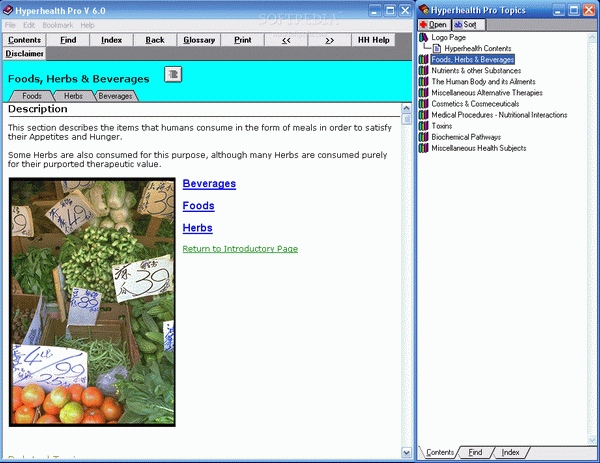Click the Sort button in Topics panel
Screen dimensions: 600x463
tap(465, 24)
